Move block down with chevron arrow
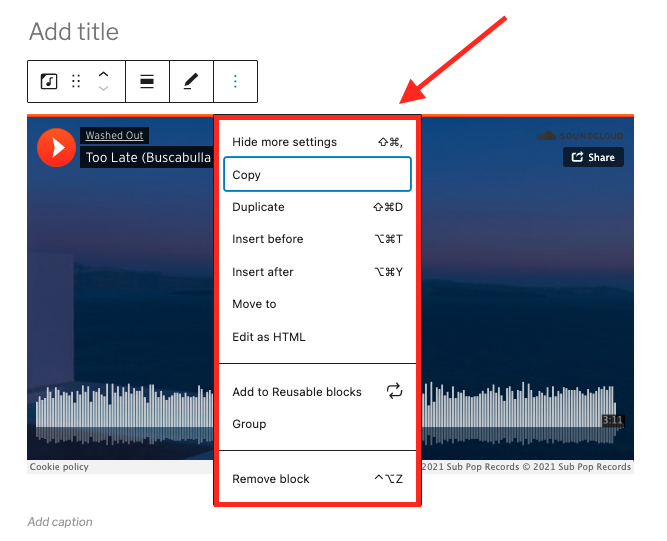Image resolution: width=667 pixels, height=541 pixels. [x=103, y=88]
